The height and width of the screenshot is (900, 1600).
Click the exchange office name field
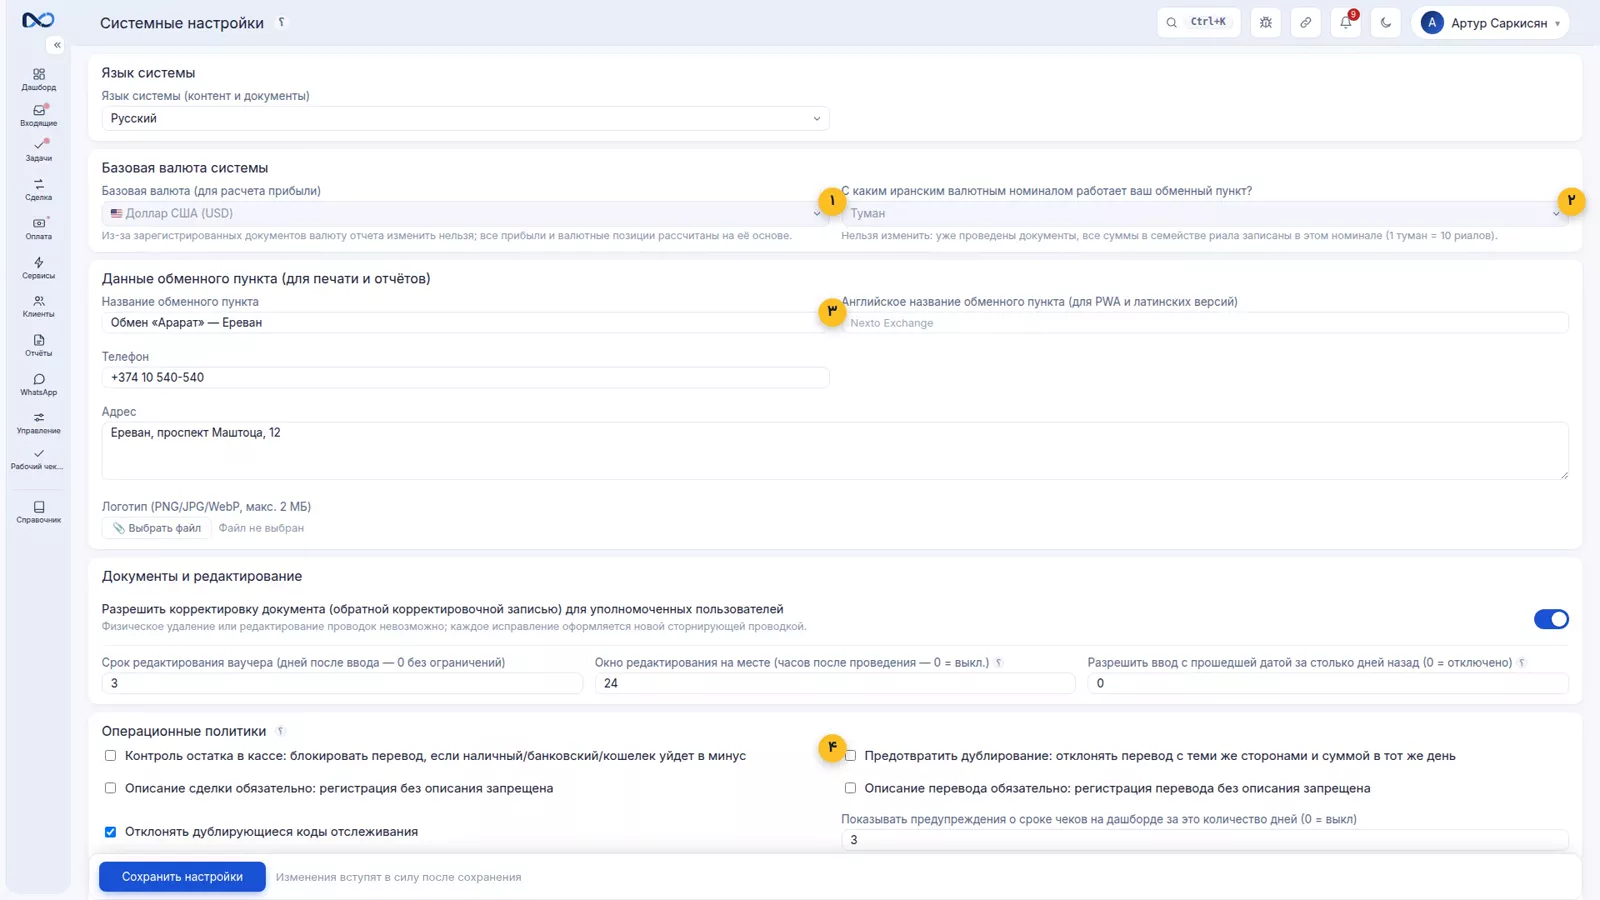click(x=465, y=322)
